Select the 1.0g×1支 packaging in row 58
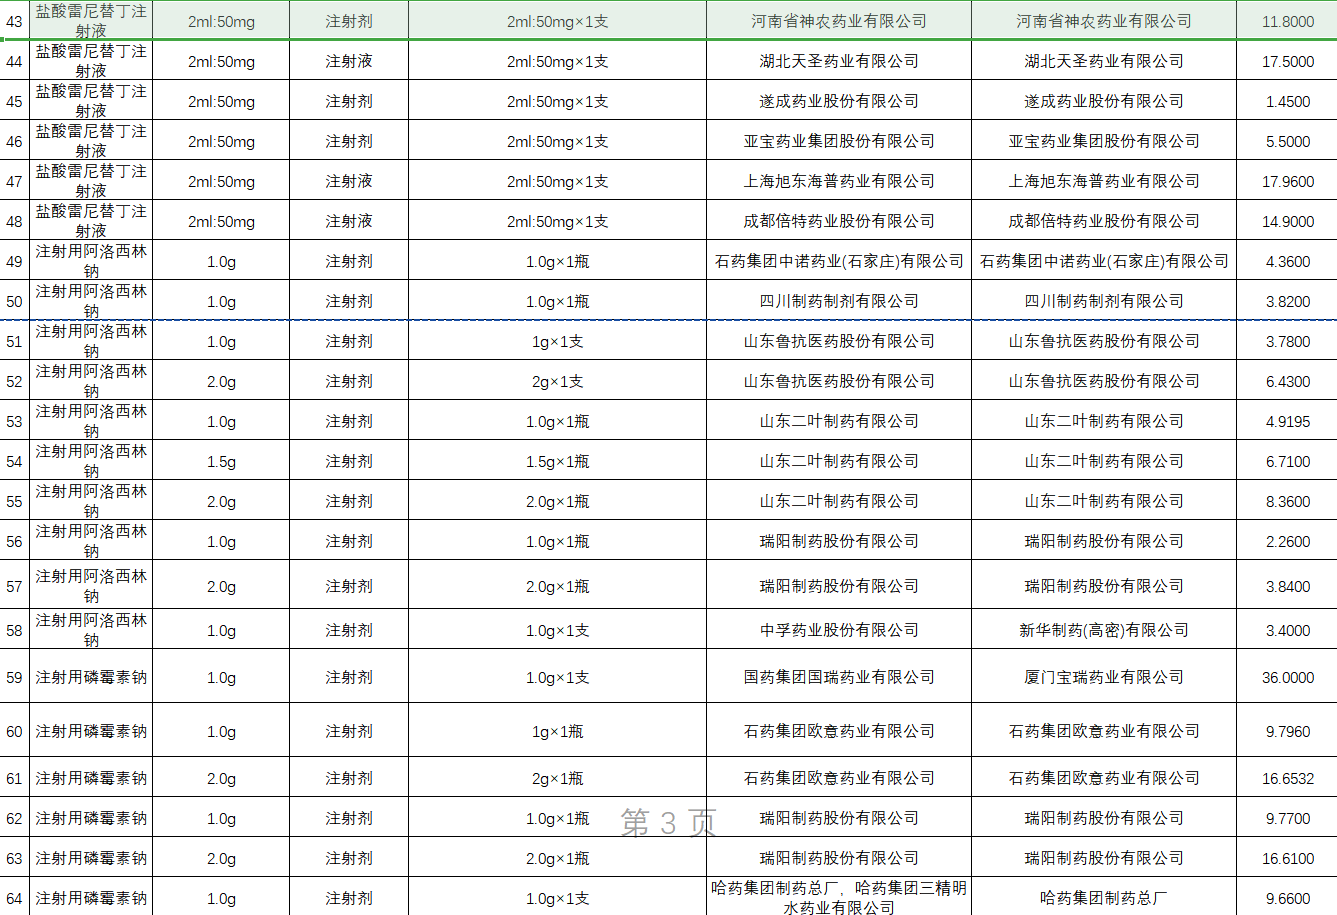This screenshot has width=1337, height=915. point(558,630)
